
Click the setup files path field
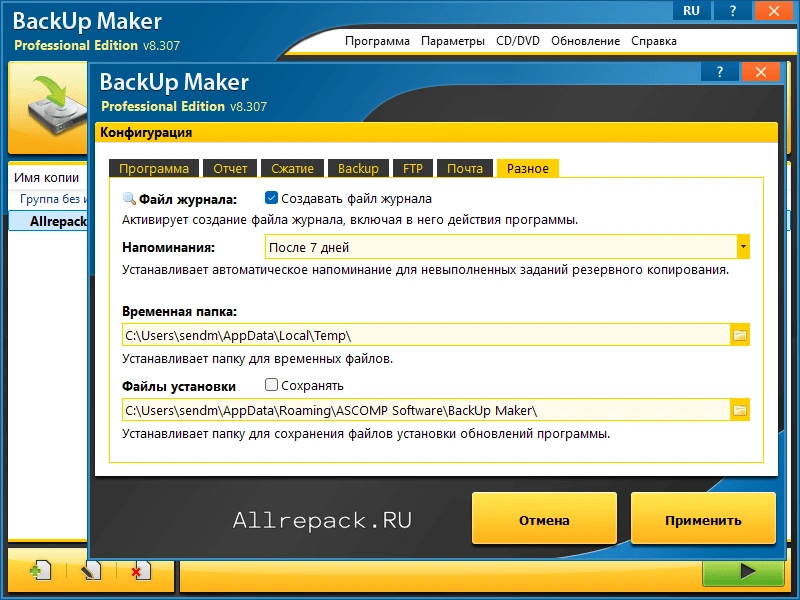[x=426, y=410]
